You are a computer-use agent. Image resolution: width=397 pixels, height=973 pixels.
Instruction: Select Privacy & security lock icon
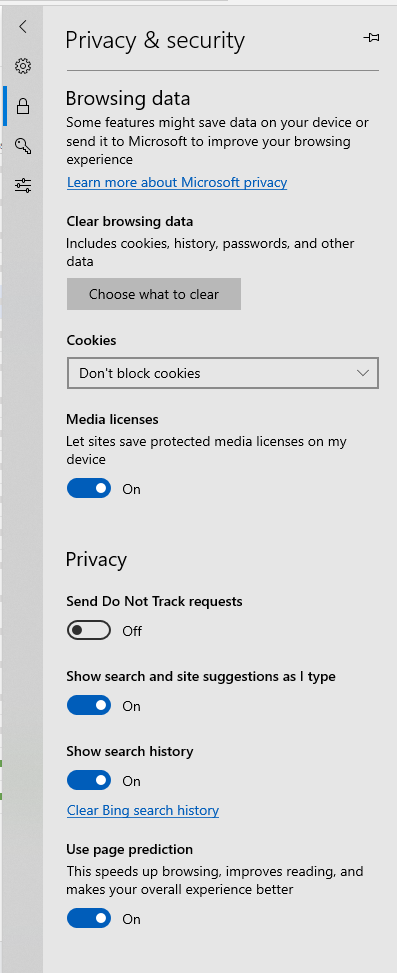click(23, 105)
